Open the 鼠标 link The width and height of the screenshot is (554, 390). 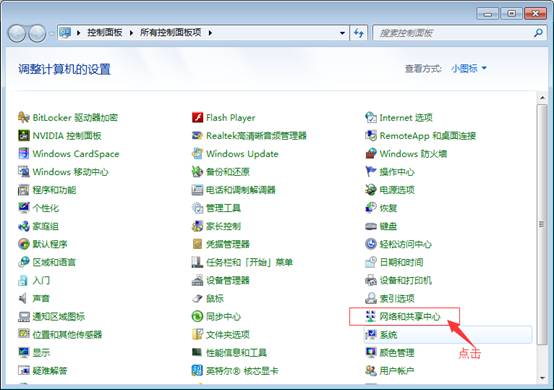[x=215, y=298]
